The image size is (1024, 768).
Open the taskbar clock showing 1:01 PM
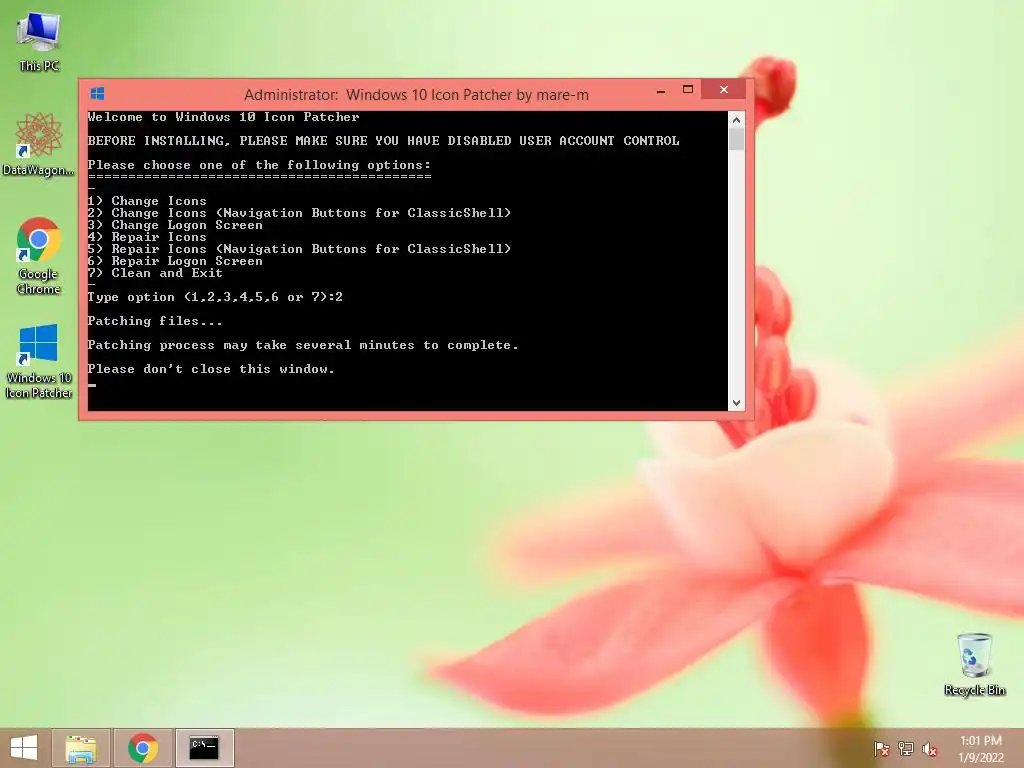(x=980, y=748)
